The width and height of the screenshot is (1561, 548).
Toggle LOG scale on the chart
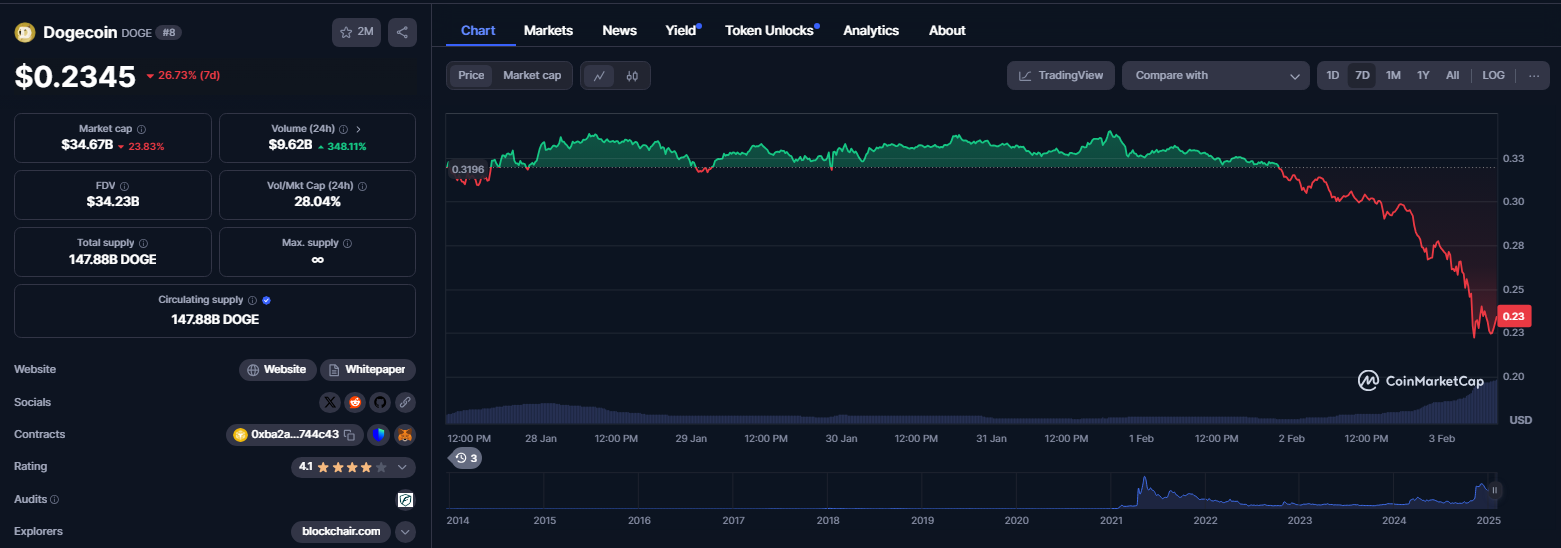coord(1493,76)
